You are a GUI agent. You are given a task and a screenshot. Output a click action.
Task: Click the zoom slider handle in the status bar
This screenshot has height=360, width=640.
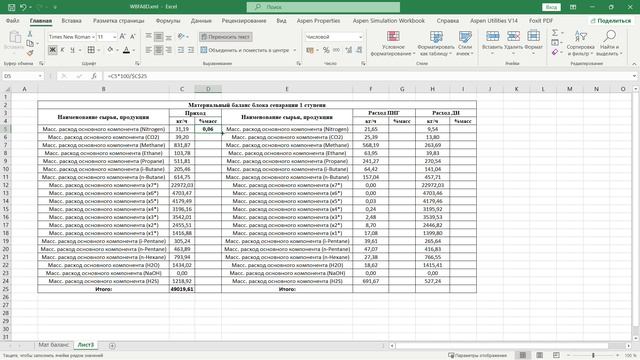(593, 355)
